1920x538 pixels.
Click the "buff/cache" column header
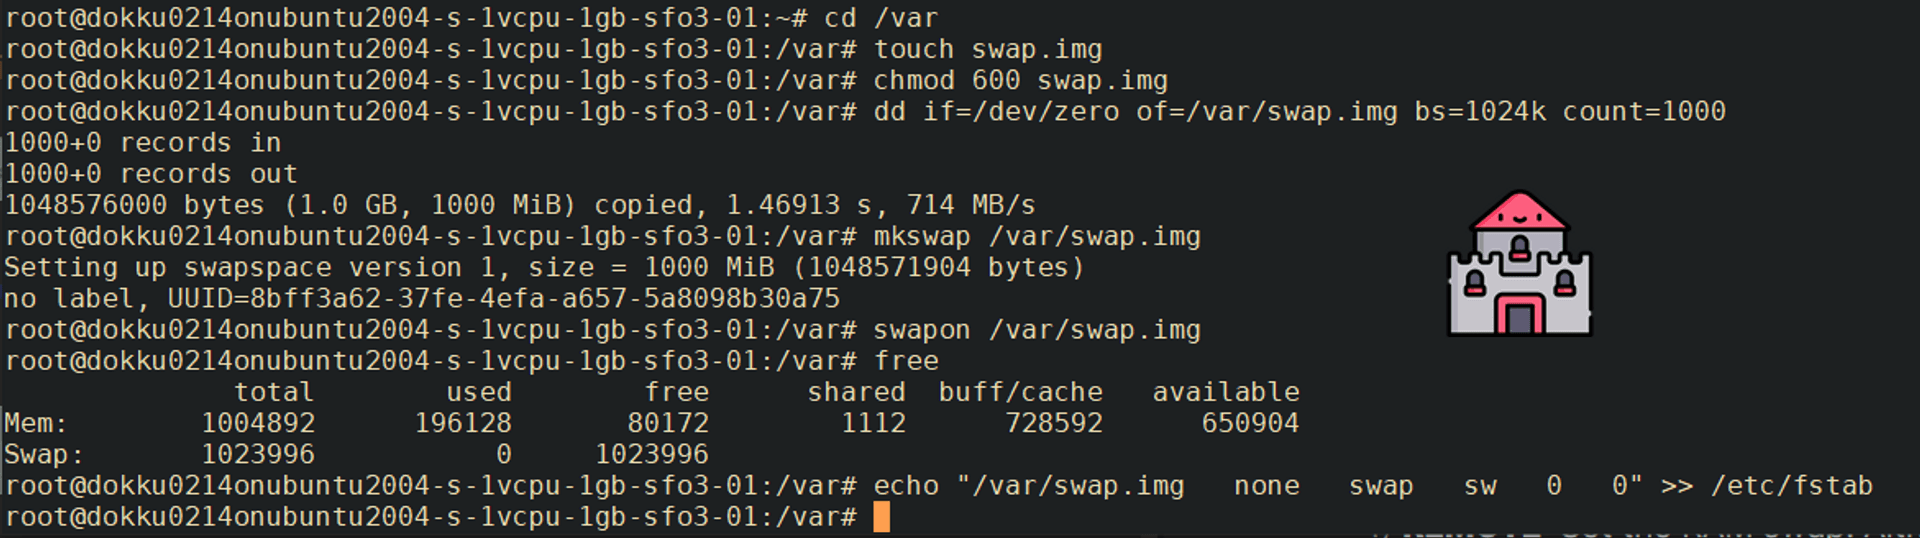click(1020, 392)
